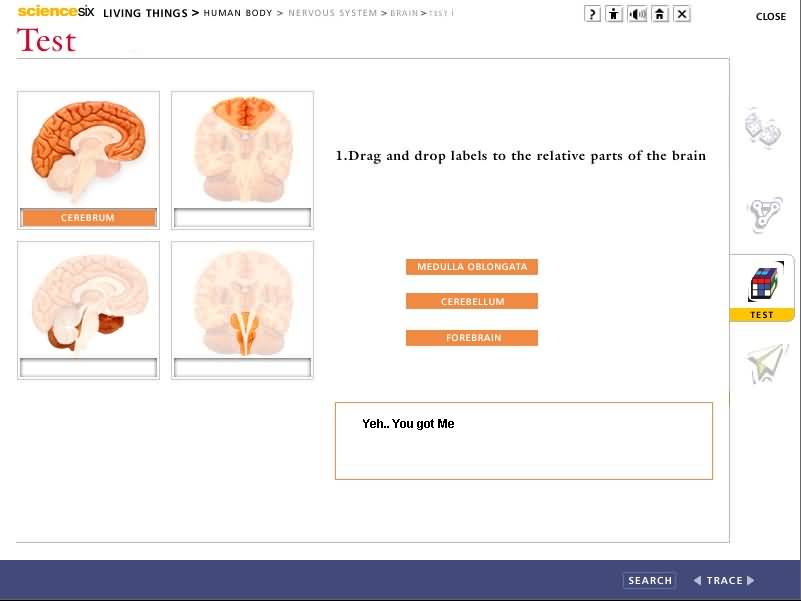
Task: Select the MEDULLA OBLONGATA label
Action: coord(472,267)
